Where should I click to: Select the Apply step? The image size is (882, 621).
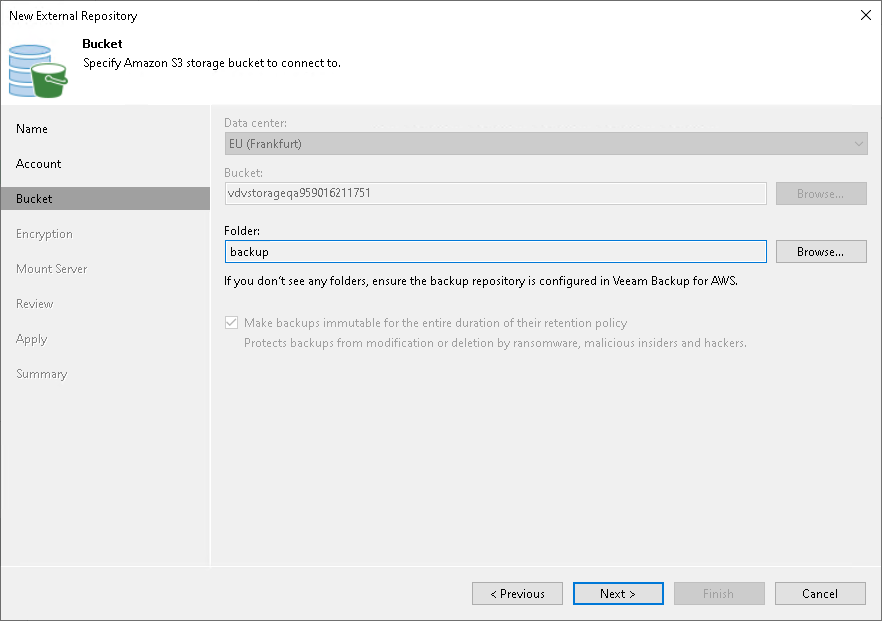(x=32, y=339)
